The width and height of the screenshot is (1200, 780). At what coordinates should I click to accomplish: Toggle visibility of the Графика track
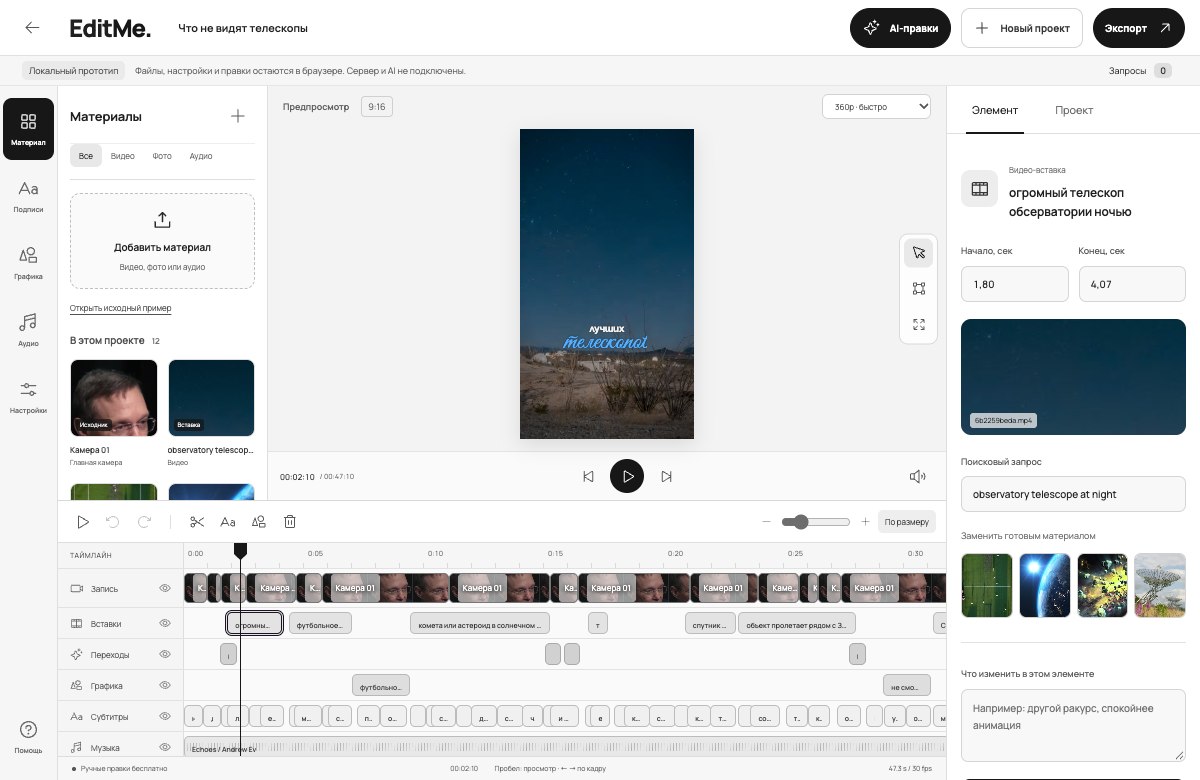click(x=166, y=686)
